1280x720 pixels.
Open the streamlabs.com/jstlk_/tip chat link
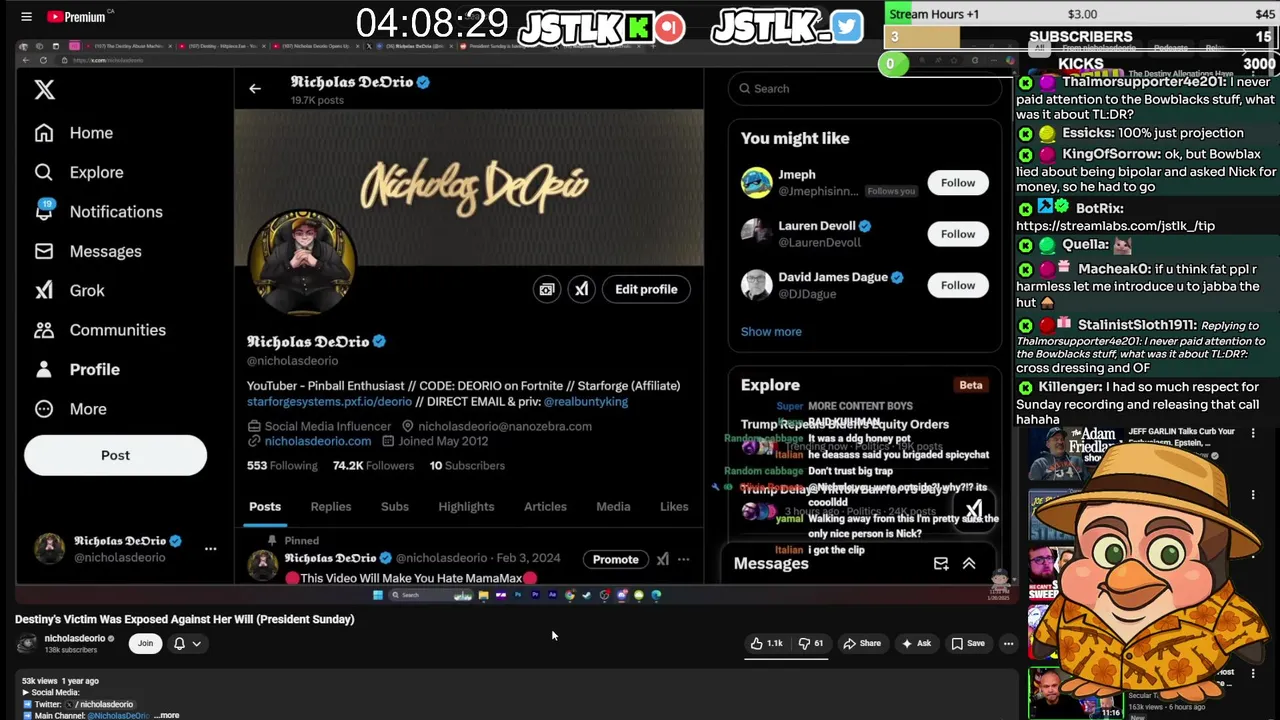coord(1115,226)
